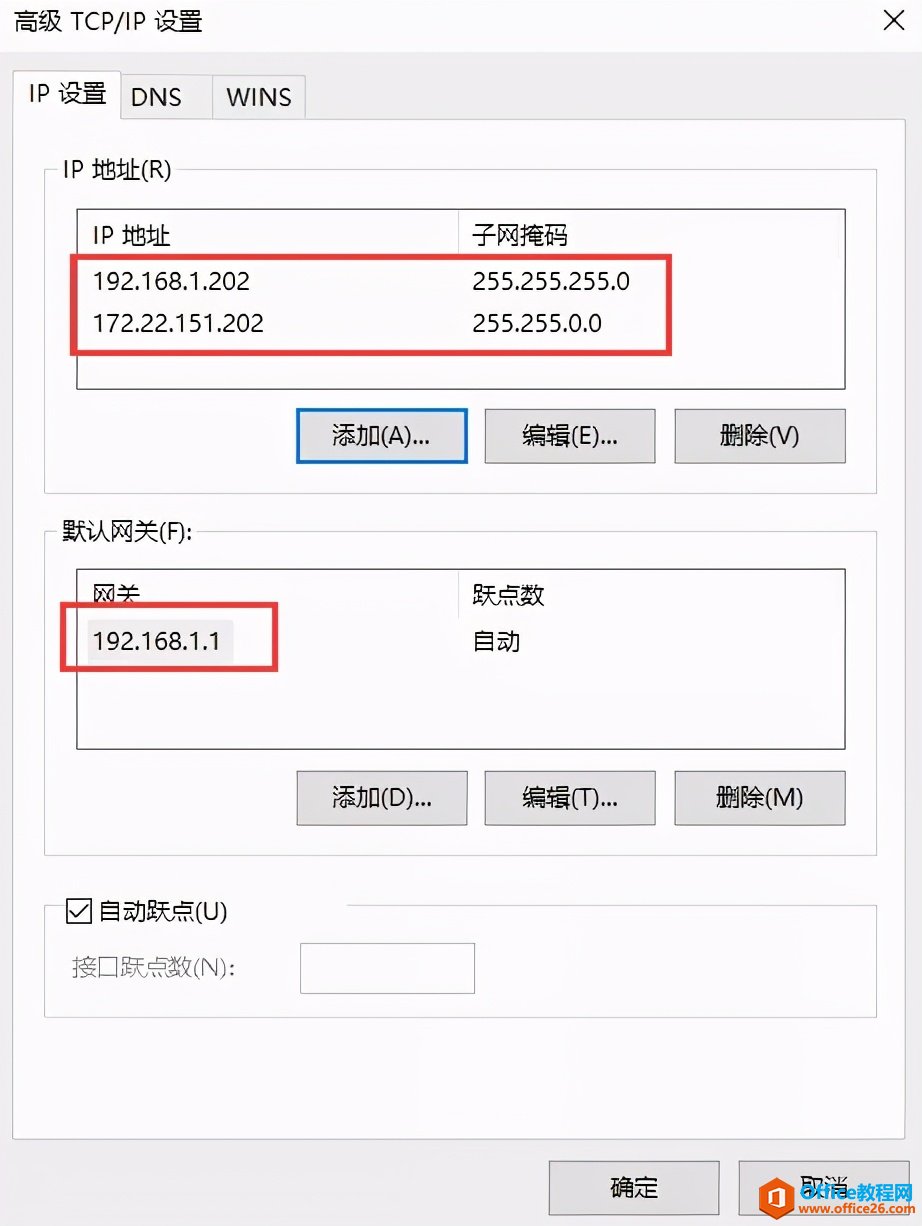Click 删除(M) to remove the gateway
Viewport: 922px width, 1226px height.
click(760, 797)
